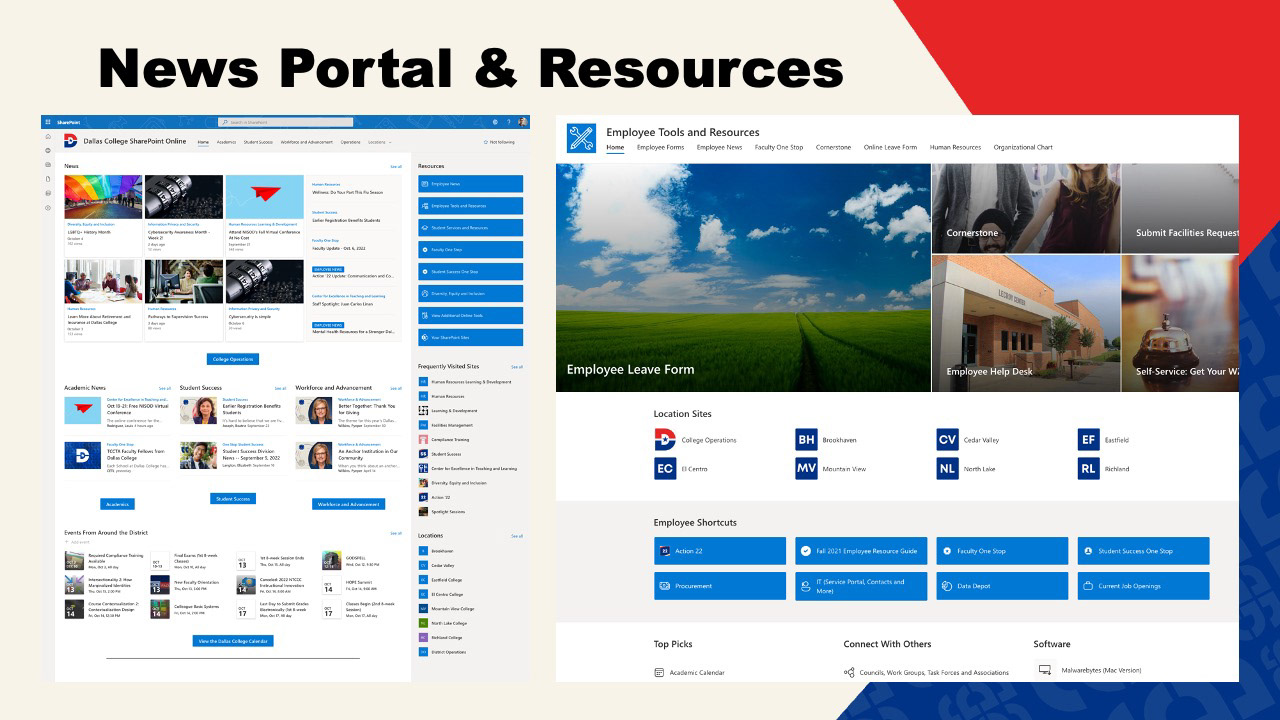
Task: Open the globe My sites icon in left rail
Action: coord(47,150)
